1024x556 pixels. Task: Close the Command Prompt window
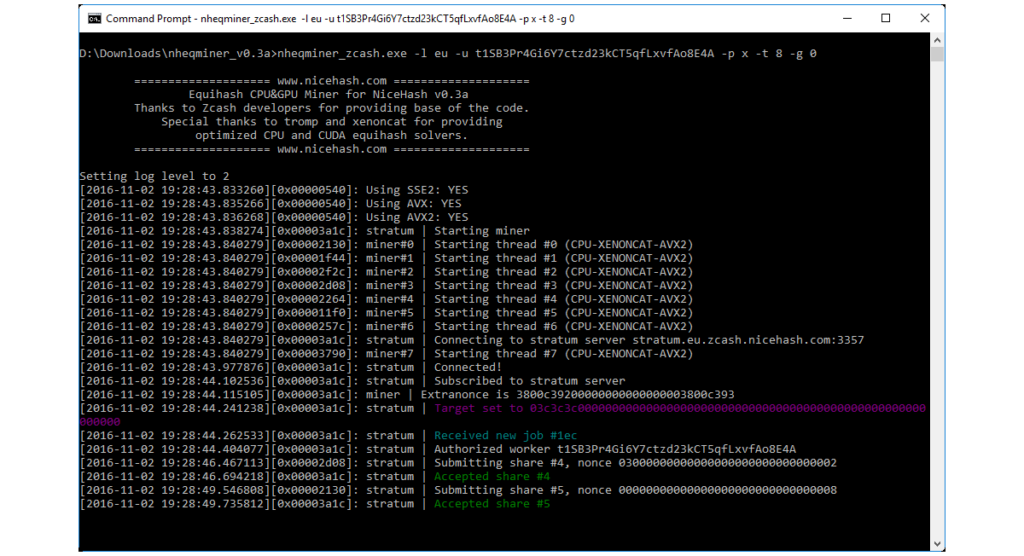925,18
